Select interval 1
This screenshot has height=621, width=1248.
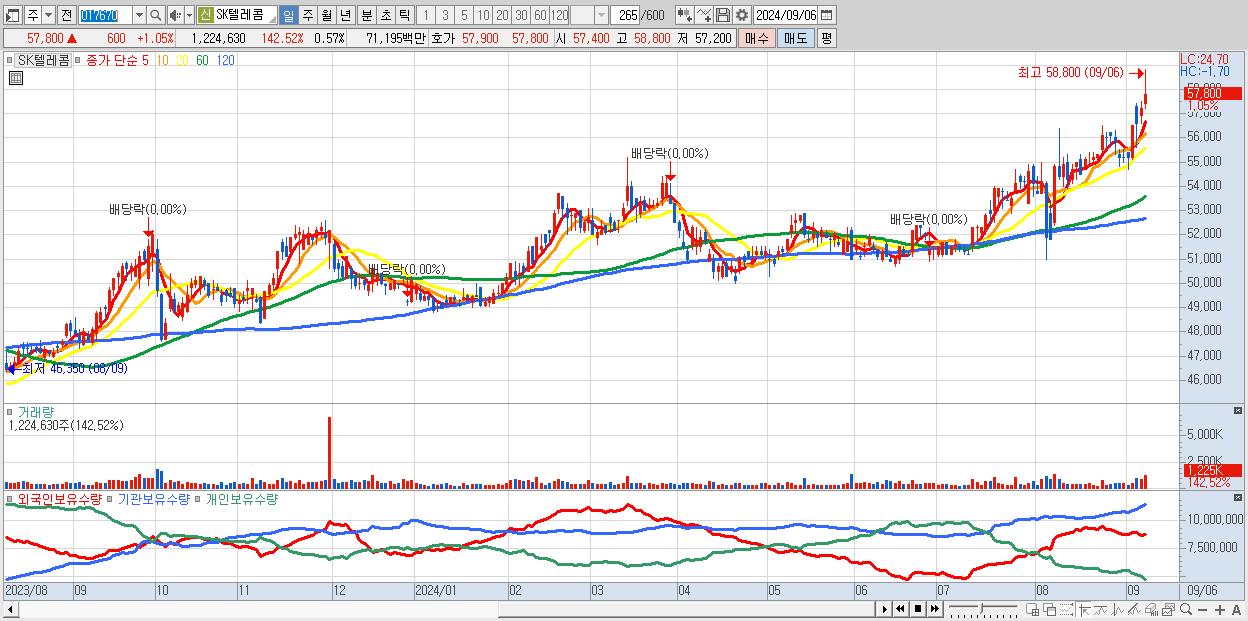coord(425,16)
